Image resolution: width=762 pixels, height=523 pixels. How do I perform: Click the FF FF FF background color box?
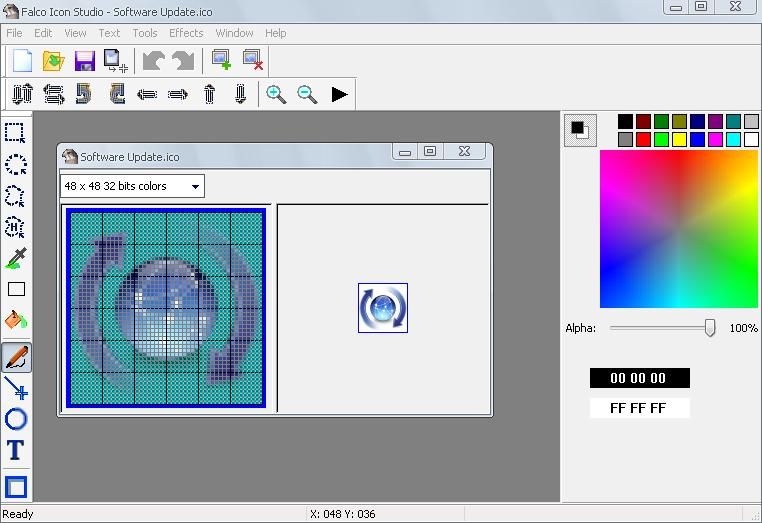(x=639, y=408)
